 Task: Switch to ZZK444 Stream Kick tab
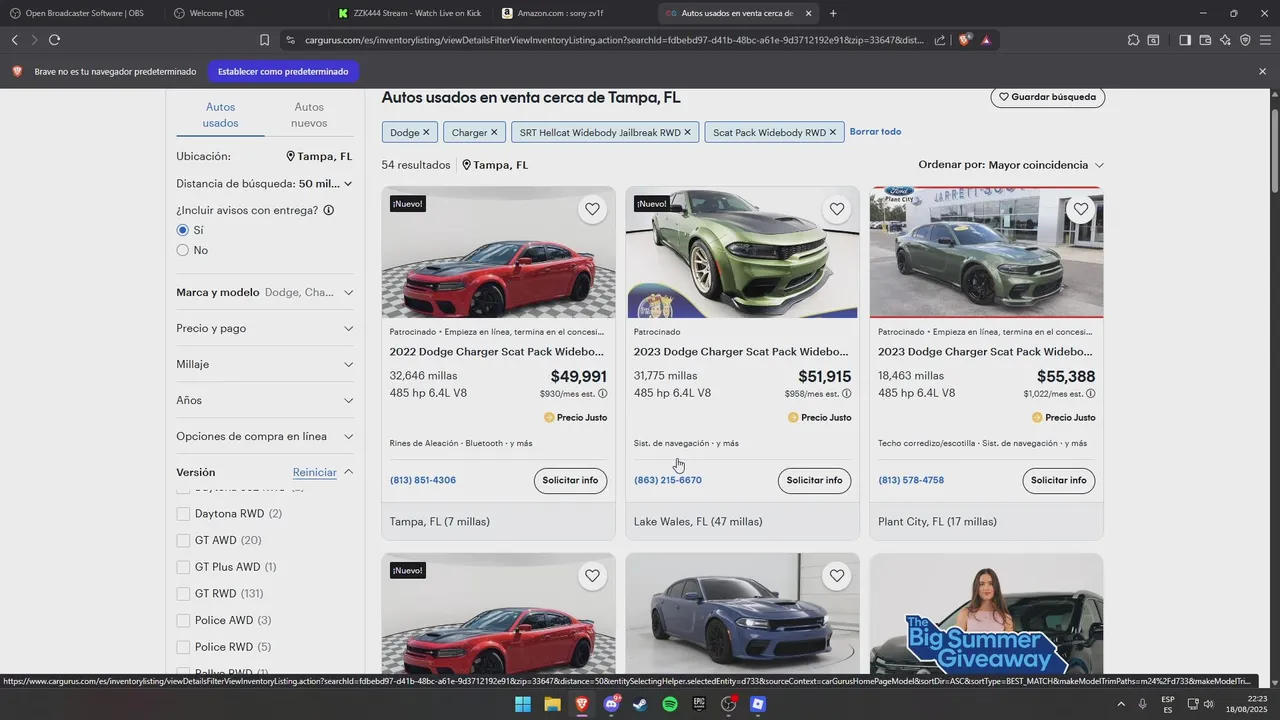[410, 13]
